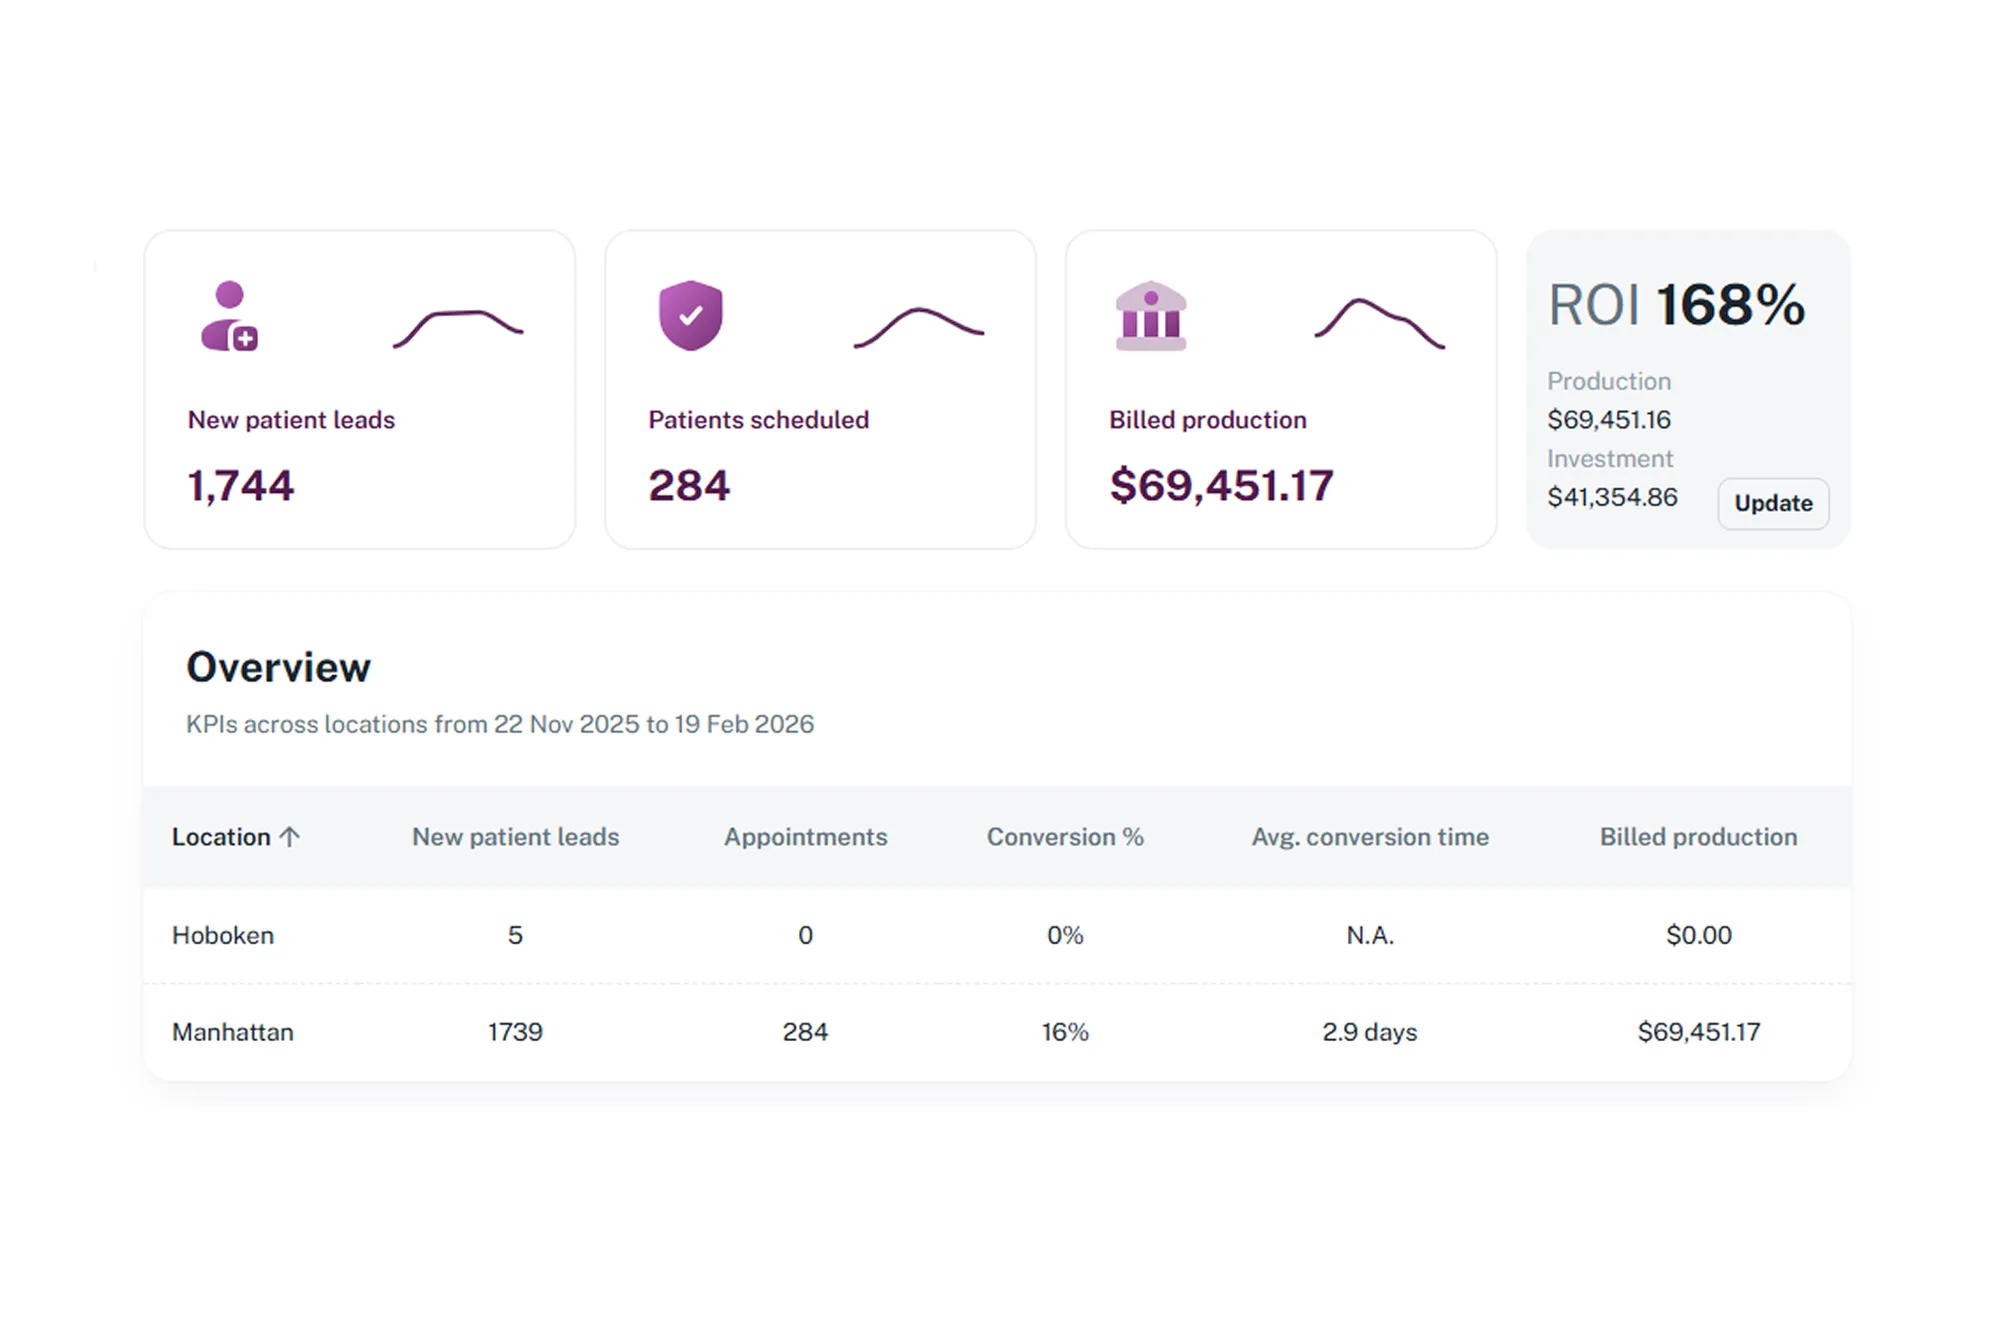Sort by New patient leads column
The width and height of the screenshot is (2000, 1322).
[515, 837]
